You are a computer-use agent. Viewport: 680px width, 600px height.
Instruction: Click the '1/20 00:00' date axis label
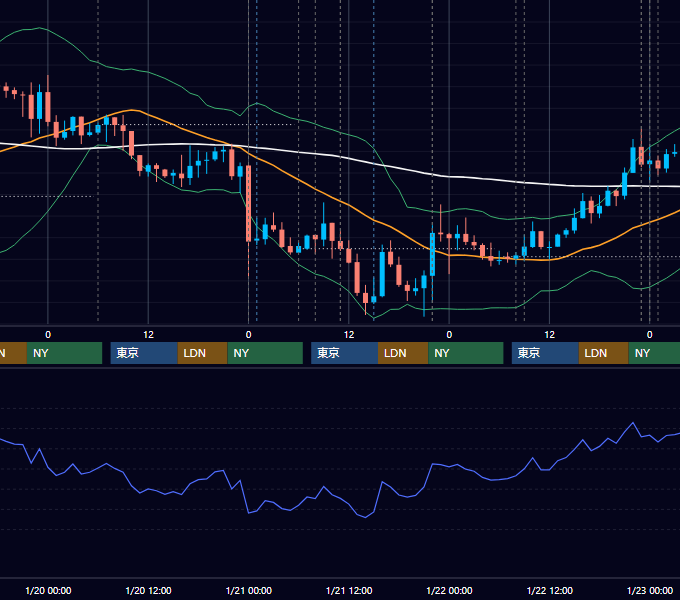pyautogui.click(x=48, y=590)
